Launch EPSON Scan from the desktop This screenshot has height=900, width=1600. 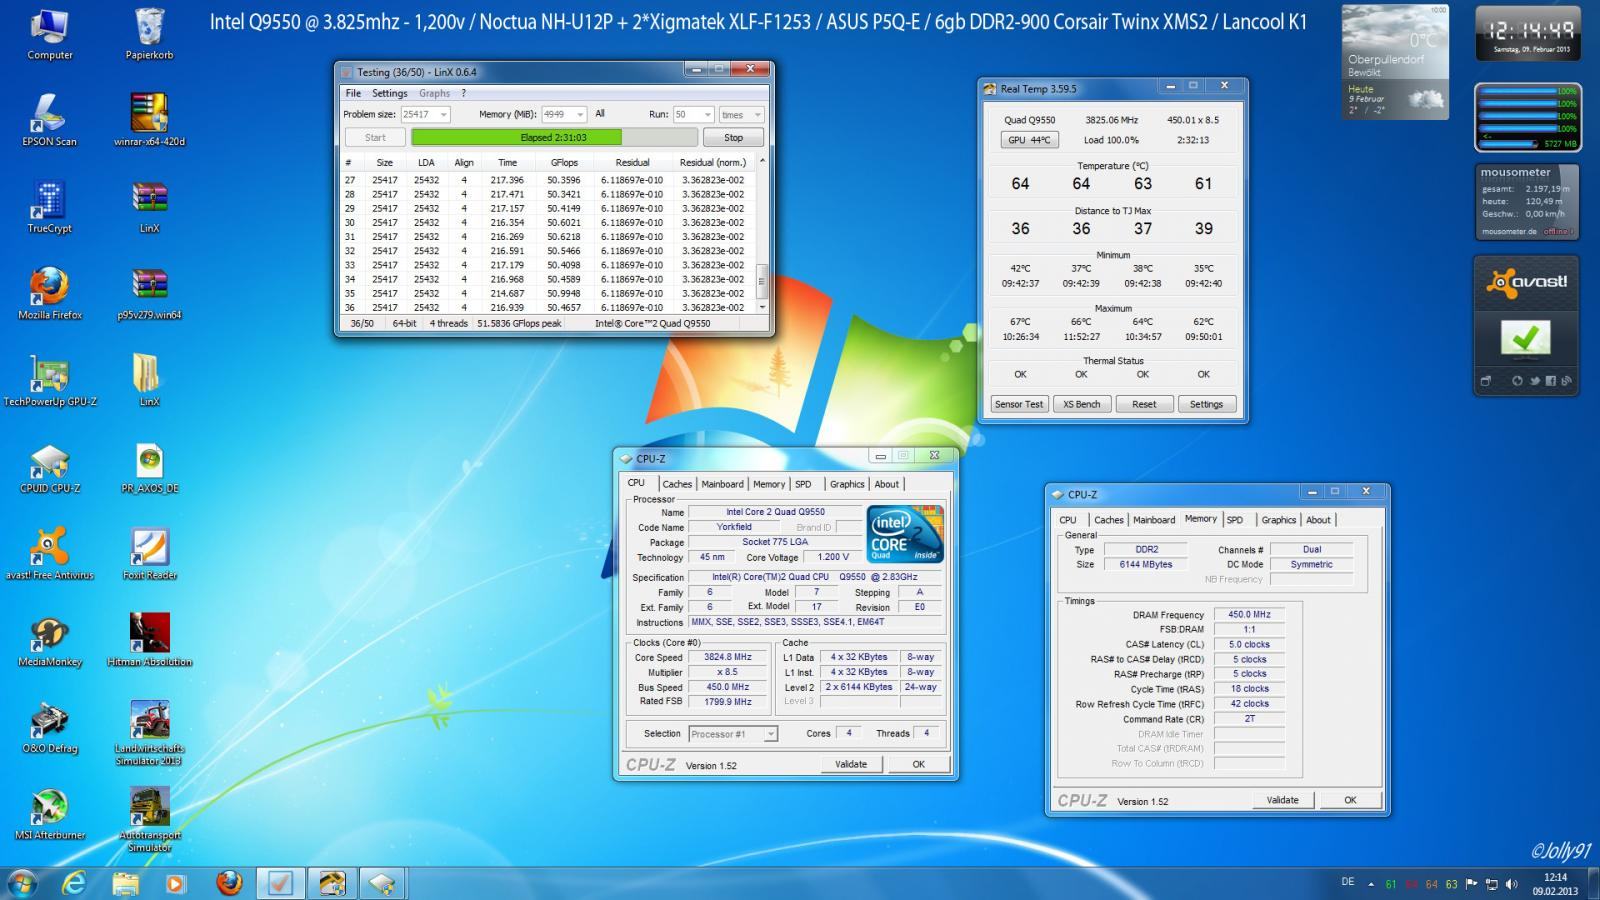(49, 121)
